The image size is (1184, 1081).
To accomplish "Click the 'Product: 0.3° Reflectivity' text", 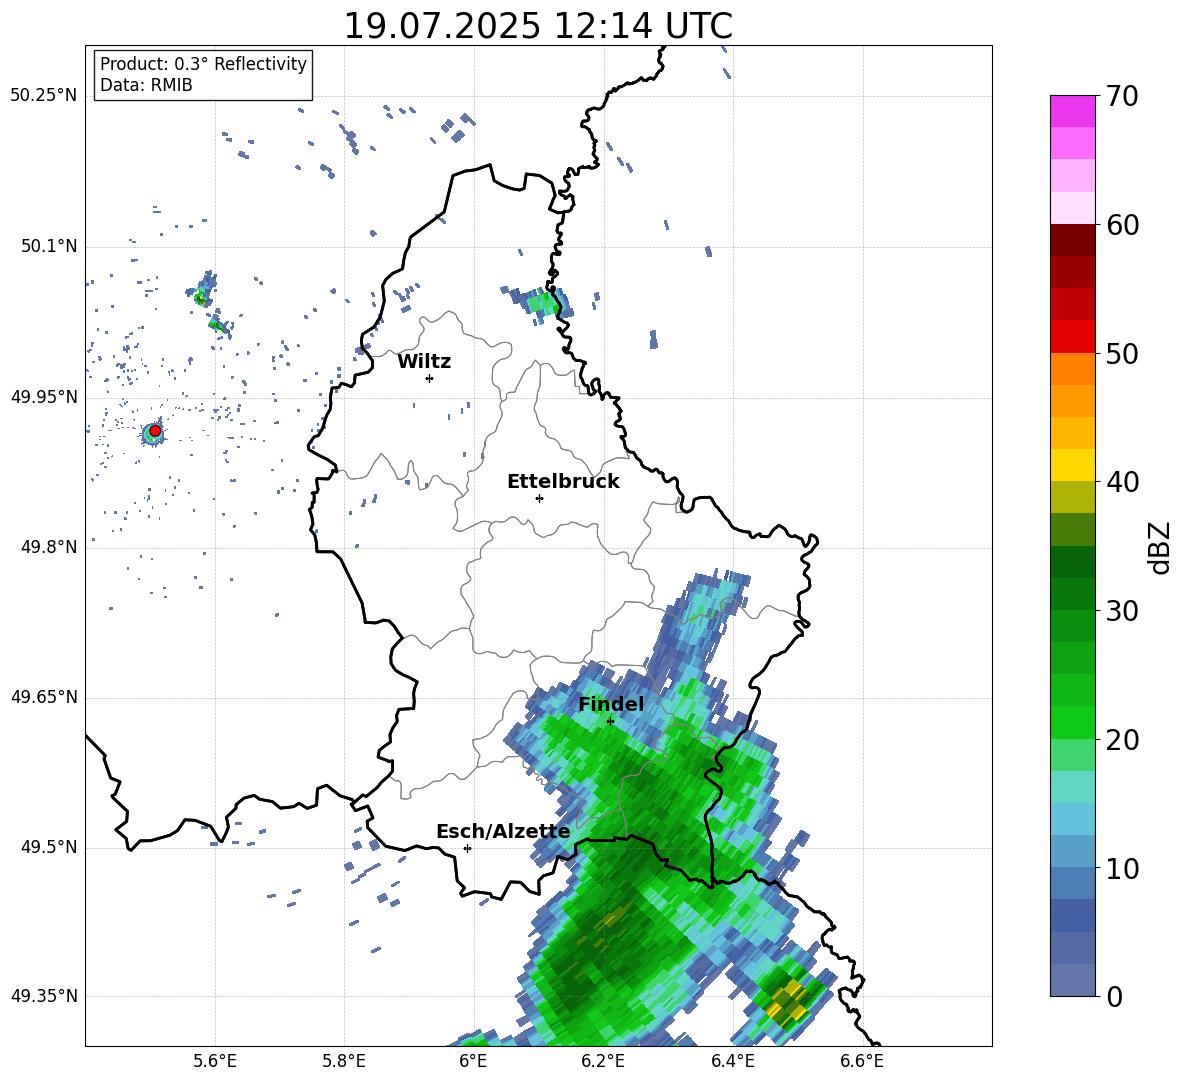I will [203, 63].
